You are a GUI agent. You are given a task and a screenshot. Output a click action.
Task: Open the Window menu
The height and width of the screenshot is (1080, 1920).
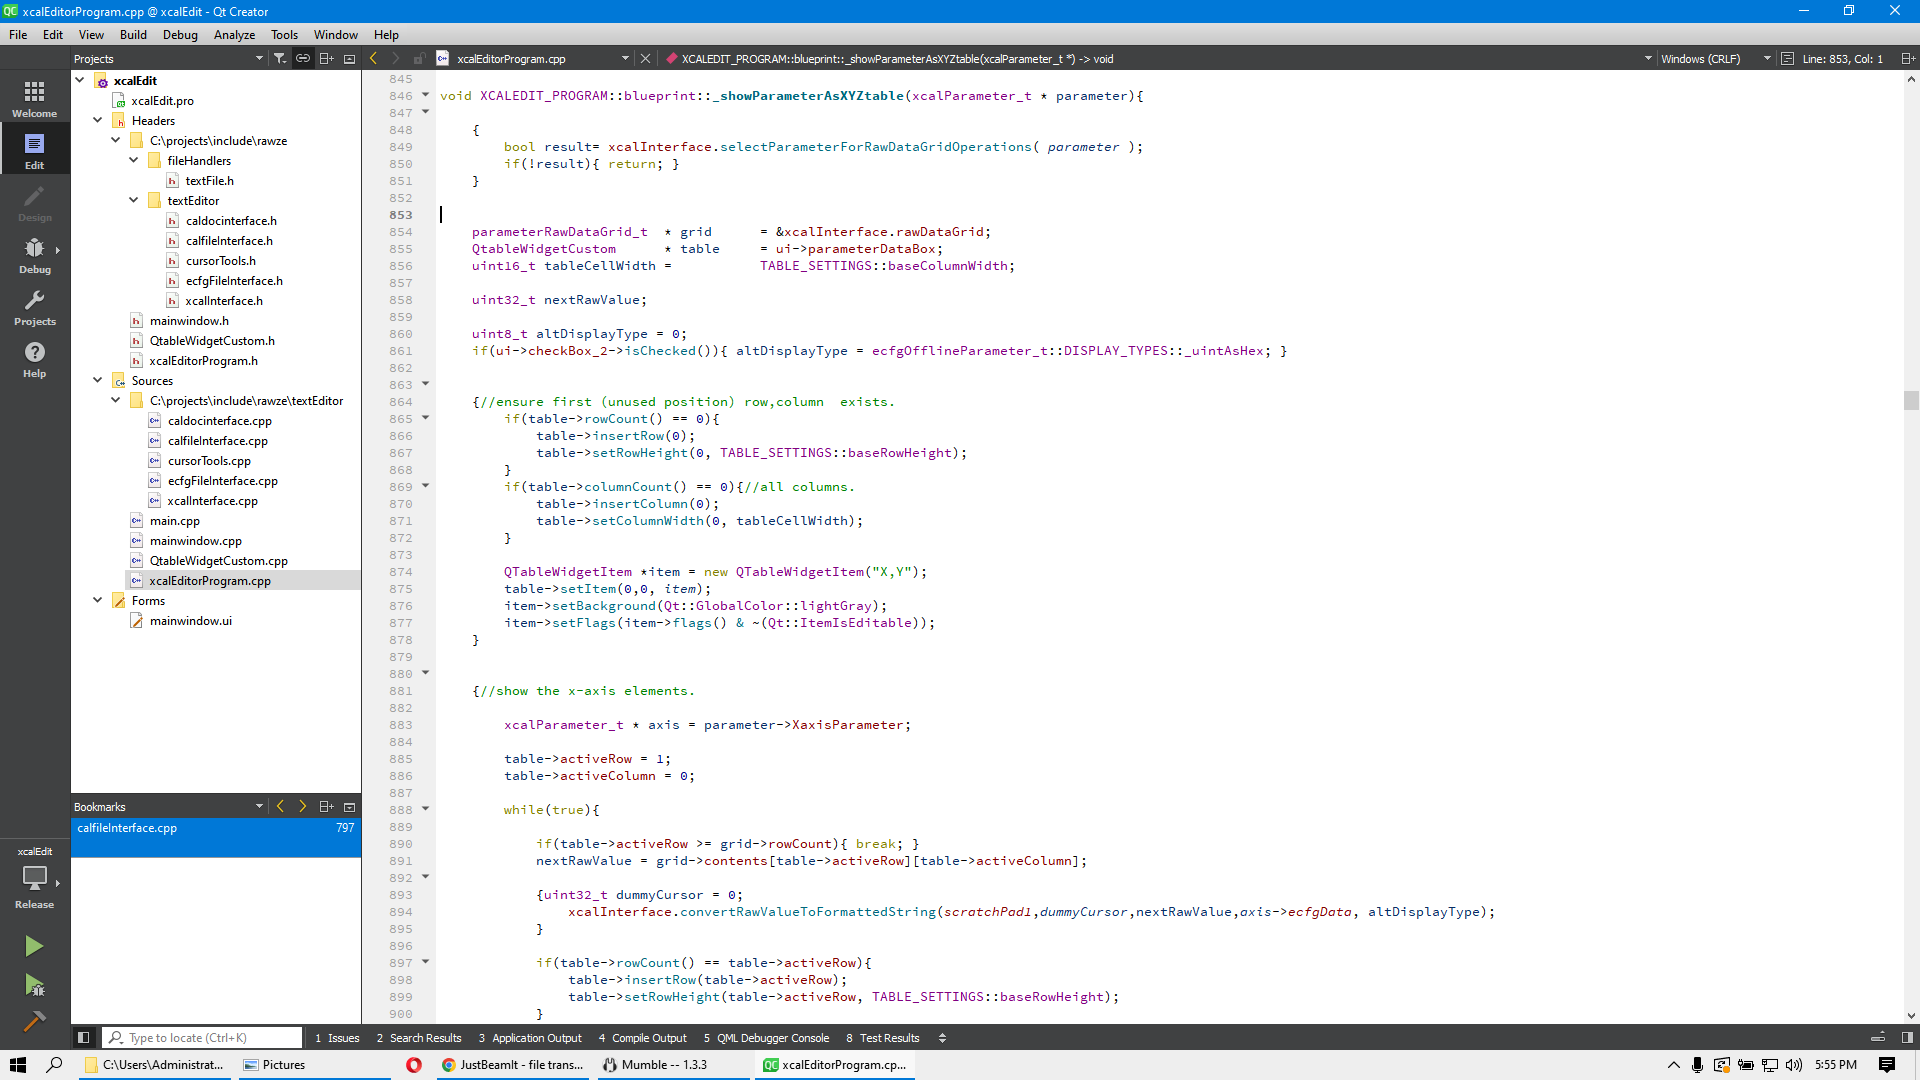(336, 34)
